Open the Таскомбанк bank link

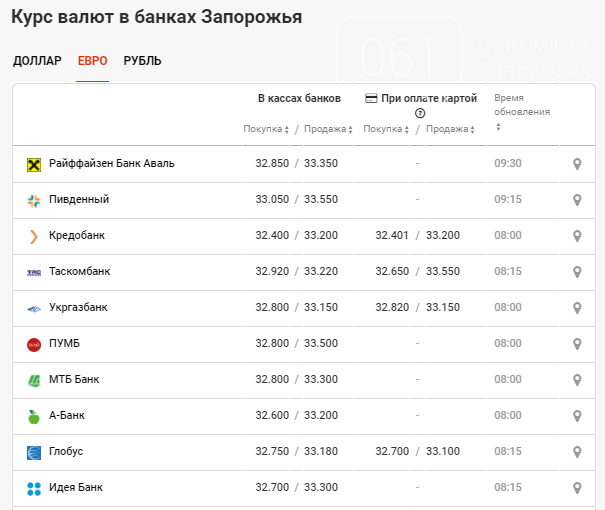pos(79,272)
